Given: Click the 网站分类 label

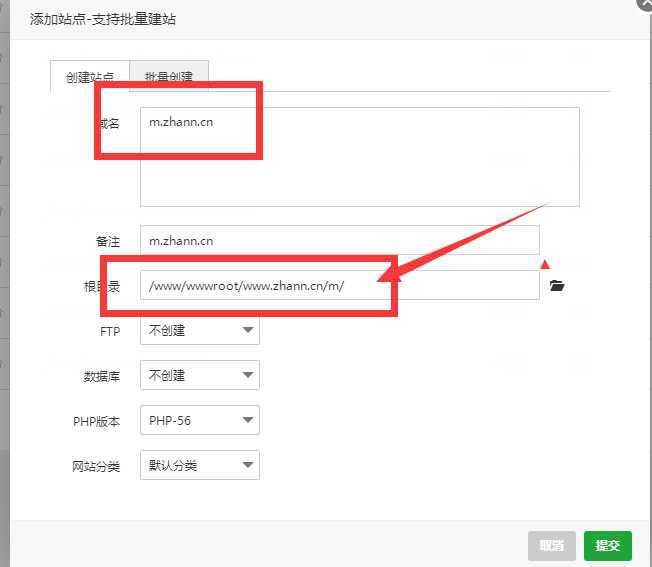Looking at the screenshot, I should pyautogui.click(x=96, y=466).
